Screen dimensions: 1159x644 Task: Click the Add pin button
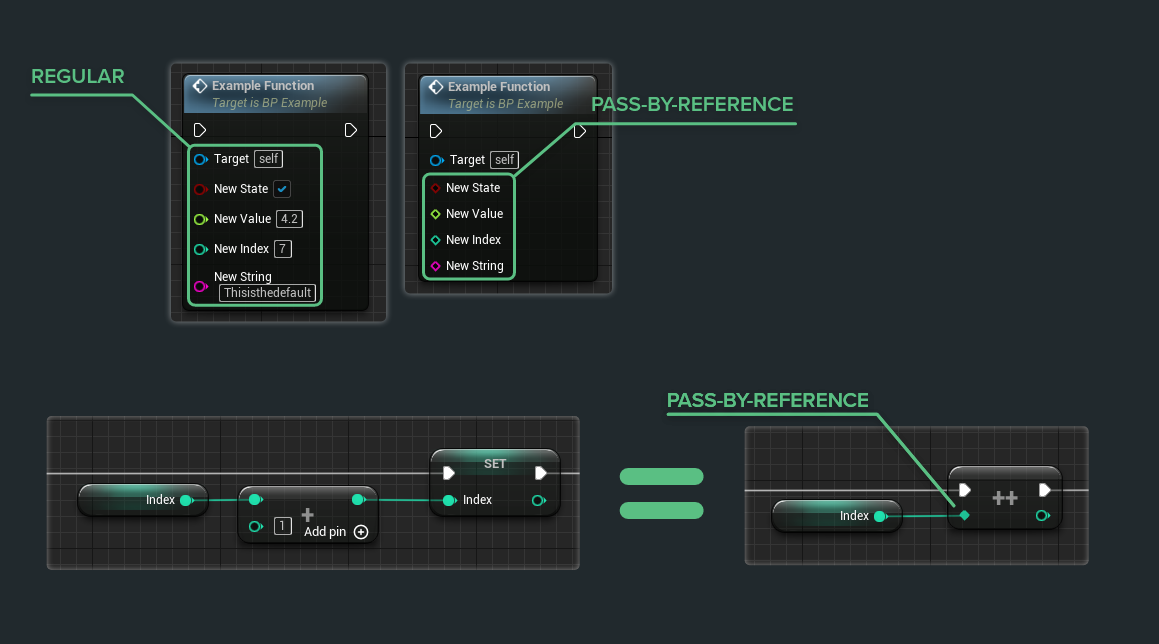pos(324,532)
